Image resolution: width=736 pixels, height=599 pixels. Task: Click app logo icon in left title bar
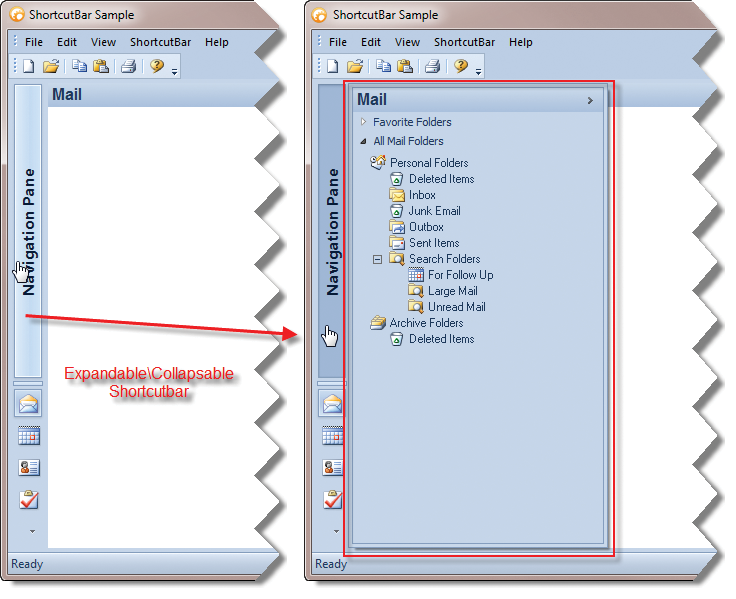tap(17, 15)
